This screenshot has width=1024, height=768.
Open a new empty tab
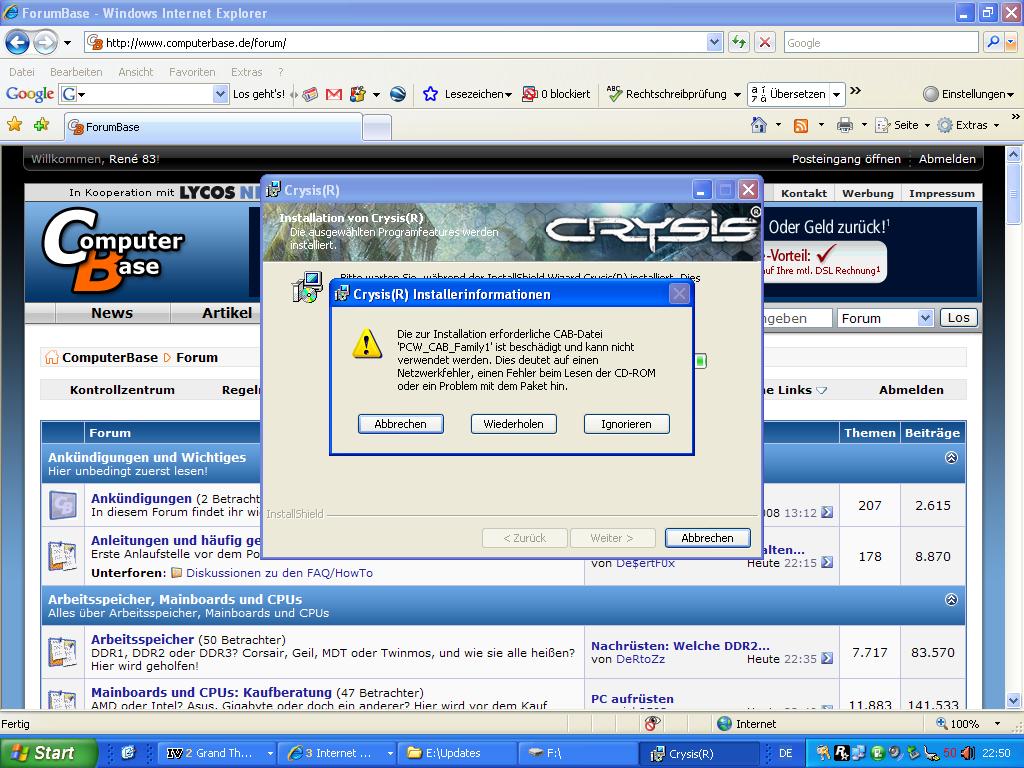tap(377, 127)
